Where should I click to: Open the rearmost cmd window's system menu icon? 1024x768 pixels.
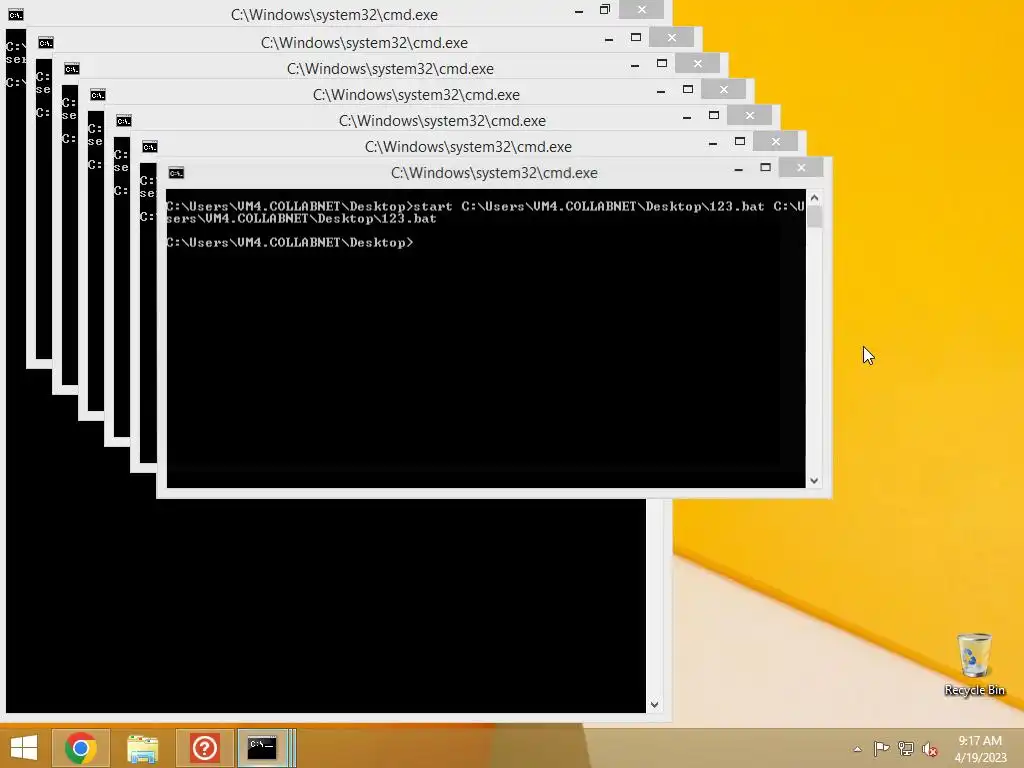[x=16, y=14]
